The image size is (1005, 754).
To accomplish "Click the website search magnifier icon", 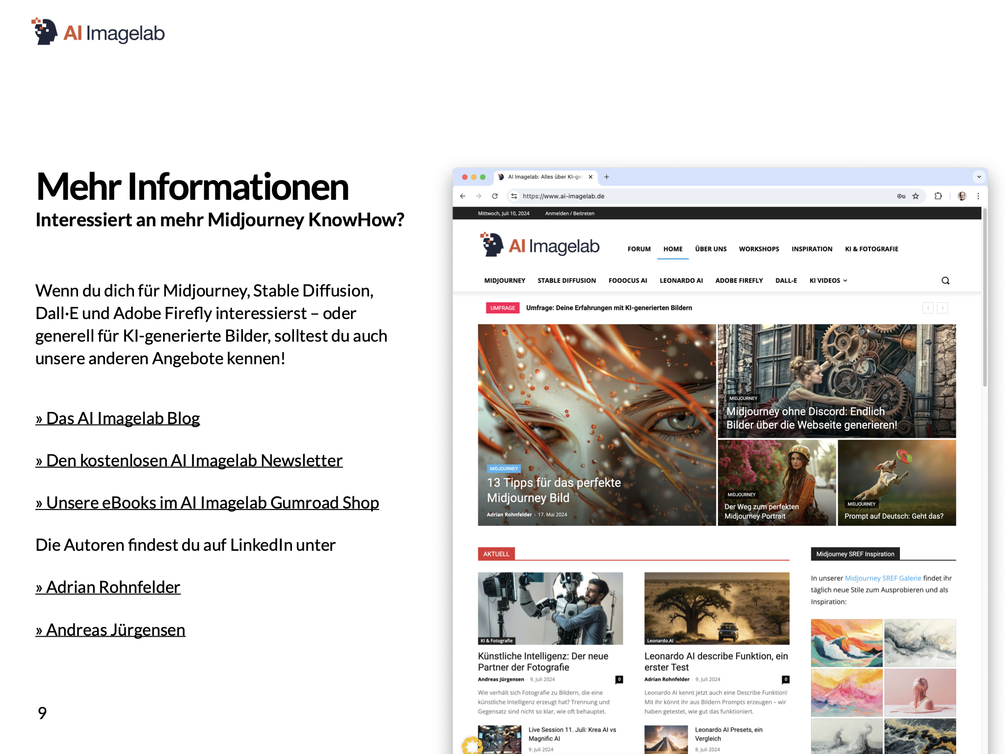I will (945, 281).
